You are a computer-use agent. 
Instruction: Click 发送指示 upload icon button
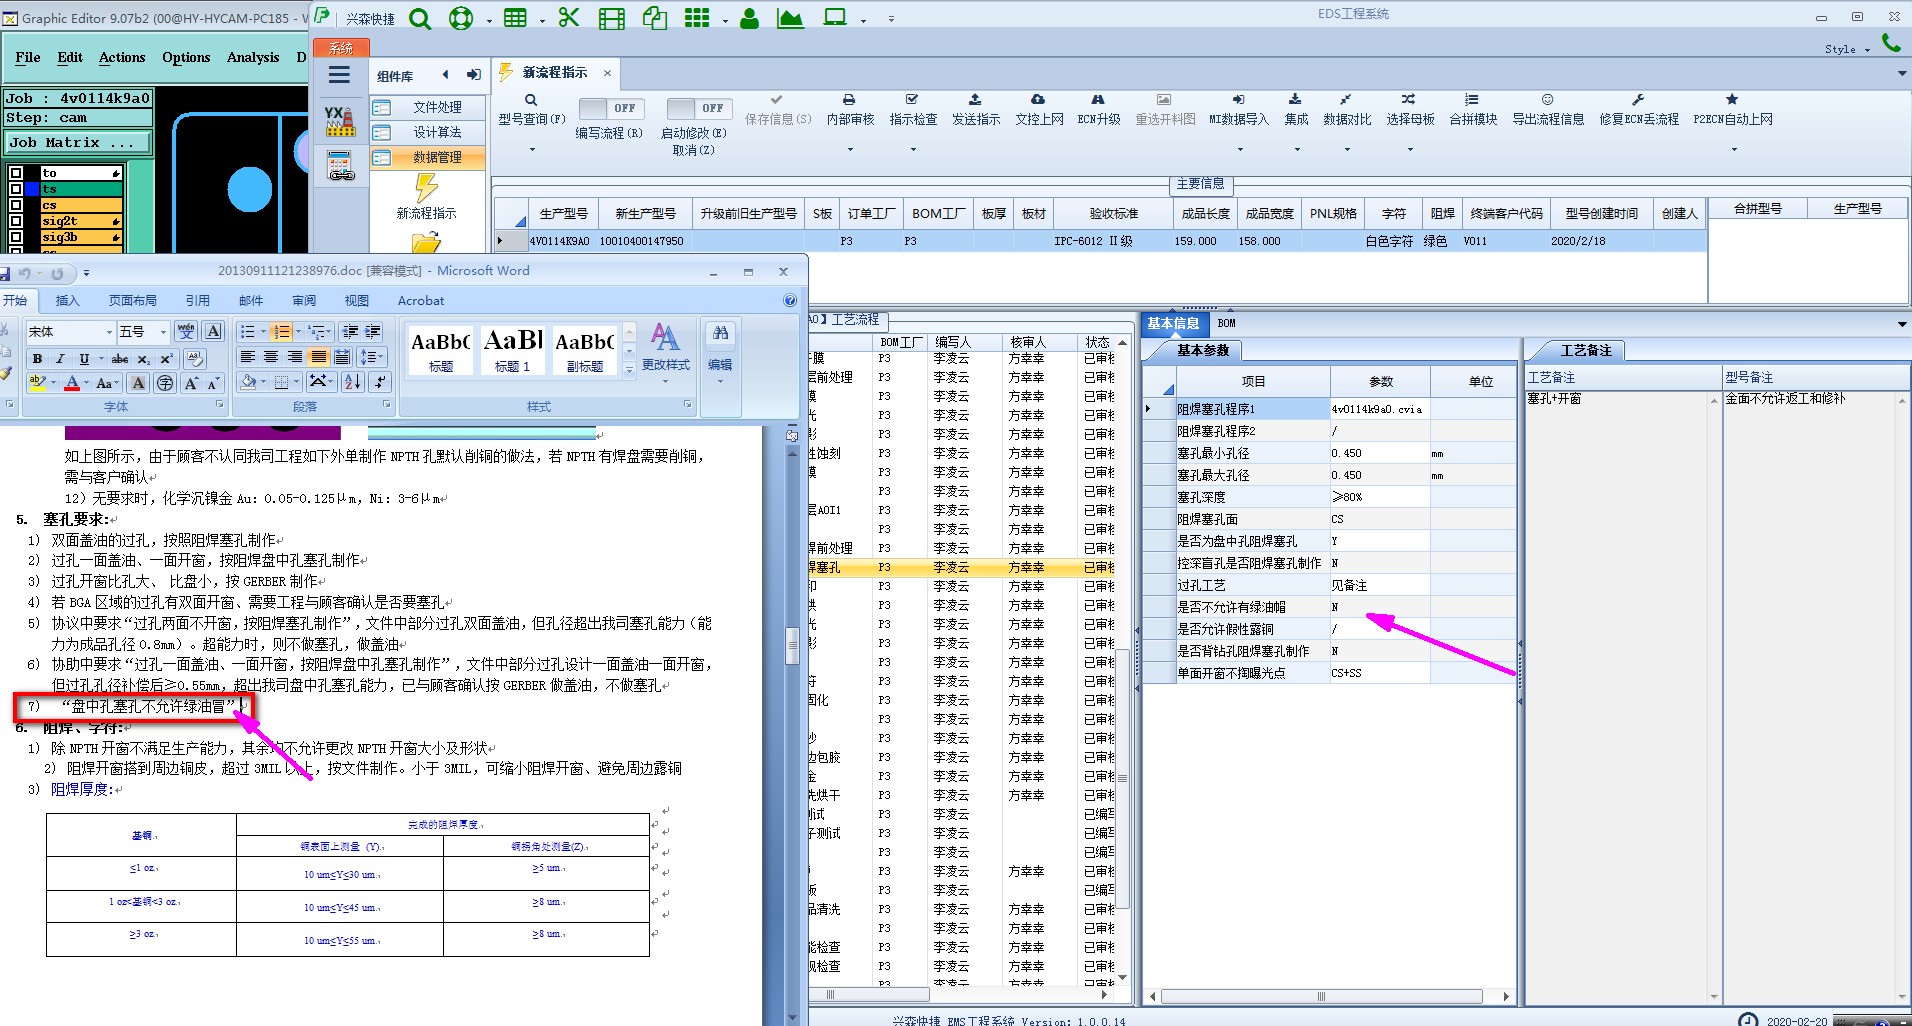(975, 110)
